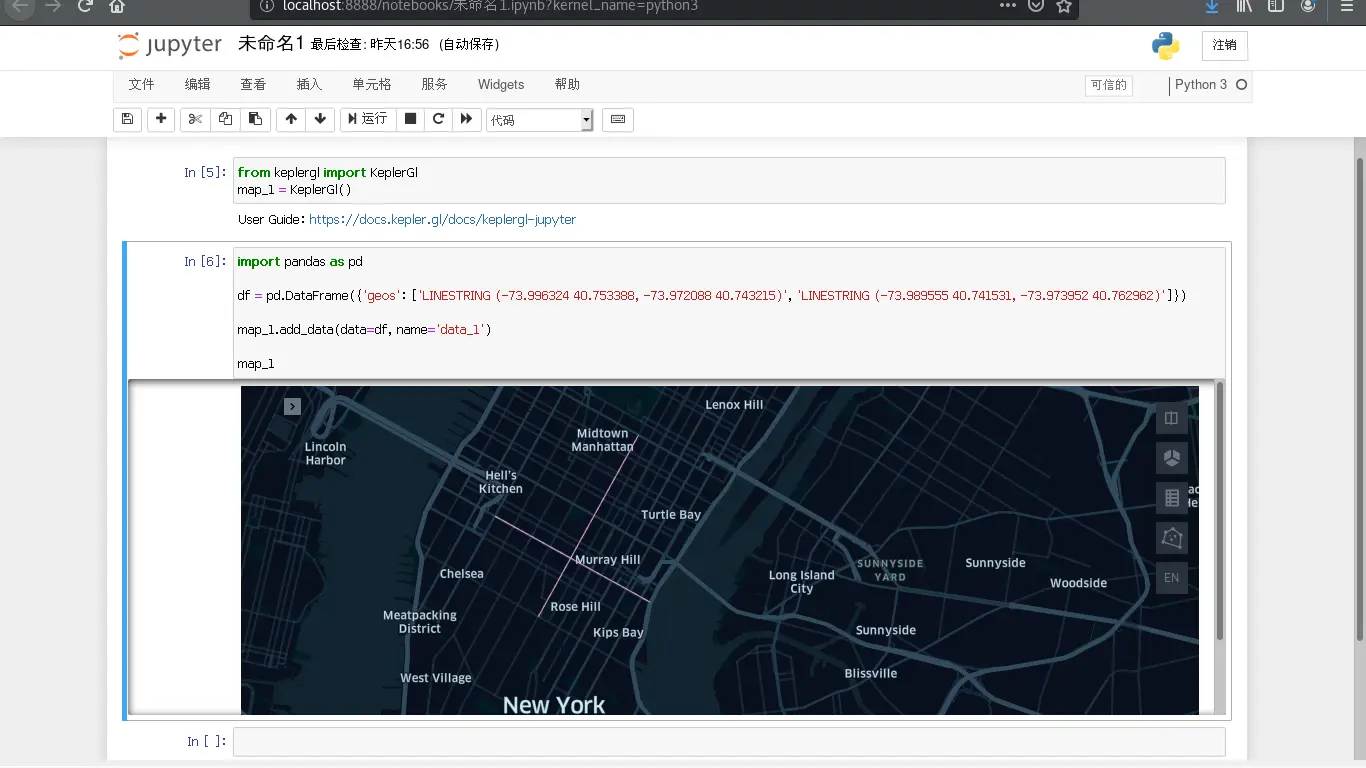Run the cell with the 运行 button
The image size is (1366, 768).
click(368, 119)
